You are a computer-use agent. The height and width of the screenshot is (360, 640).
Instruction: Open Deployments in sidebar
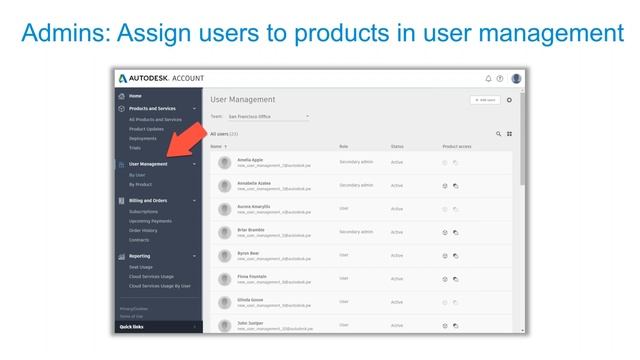click(x=142, y=139)
